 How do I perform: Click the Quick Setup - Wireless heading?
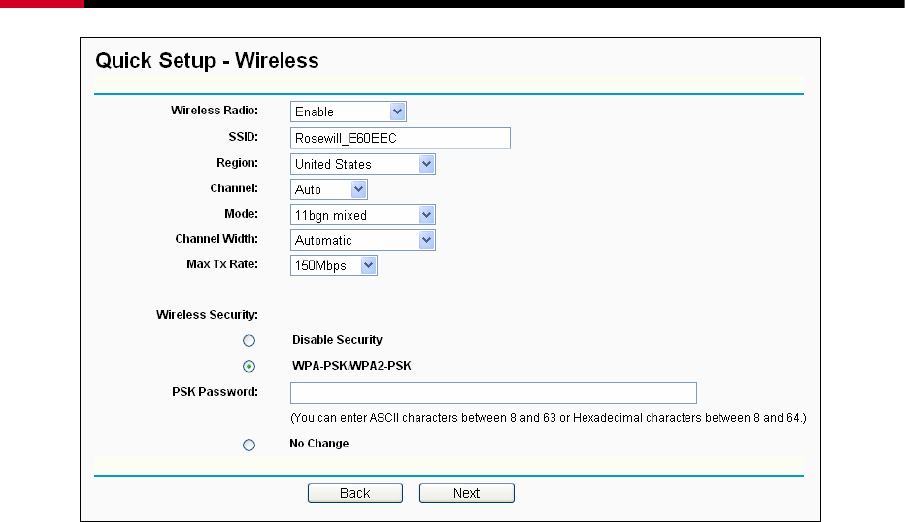tap(207, 61)
